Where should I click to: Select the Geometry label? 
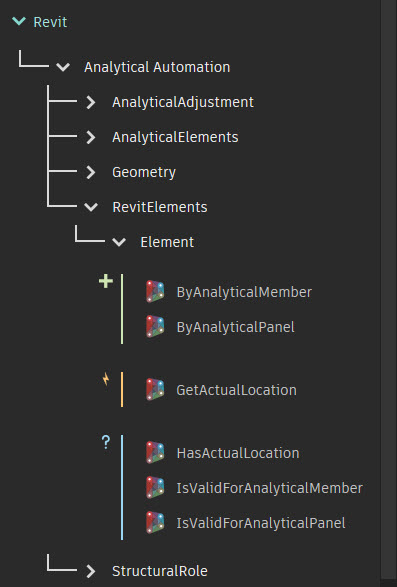tap(144, 173)
